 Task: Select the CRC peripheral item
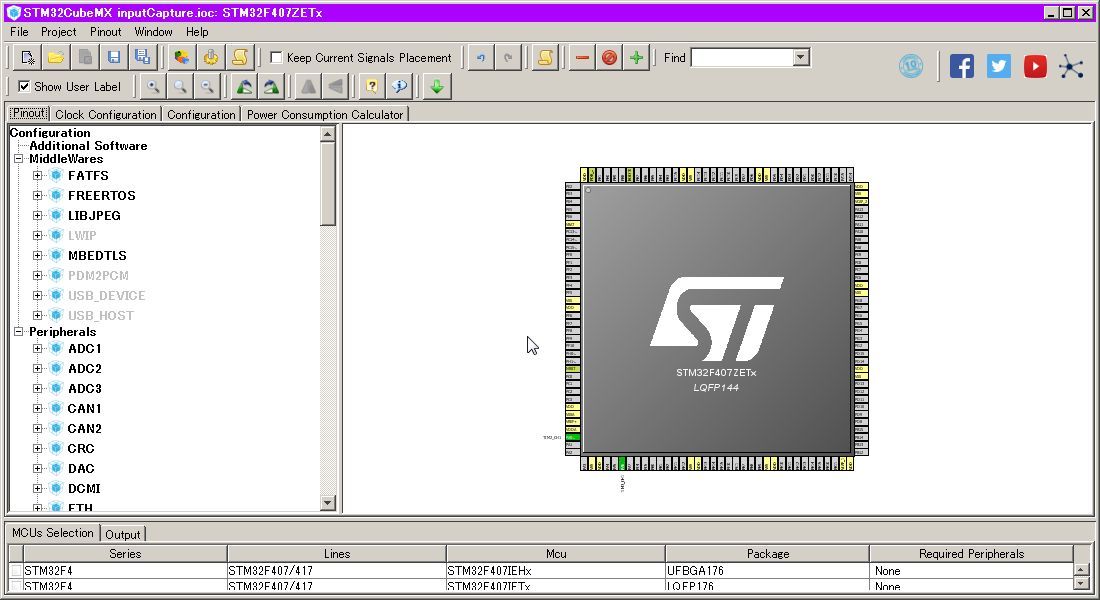[x=81, y=448]
